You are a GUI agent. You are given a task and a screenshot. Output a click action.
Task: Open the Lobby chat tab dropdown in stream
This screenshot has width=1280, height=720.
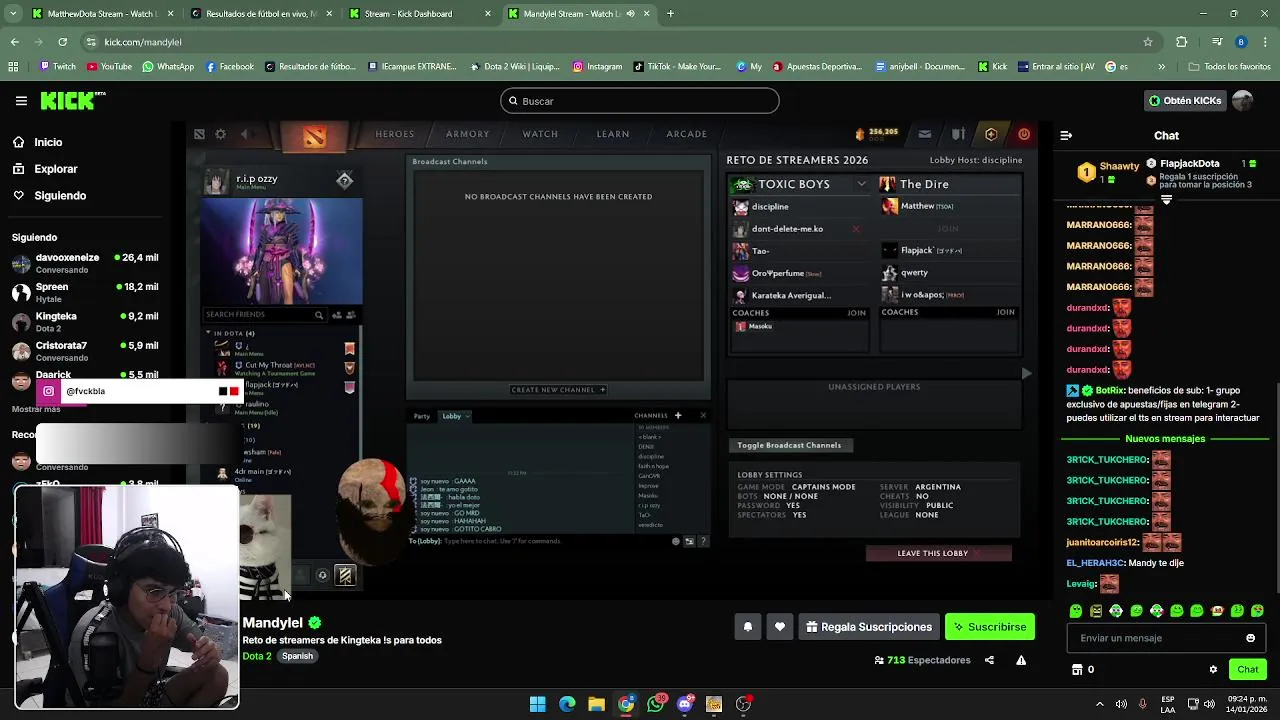466,416
